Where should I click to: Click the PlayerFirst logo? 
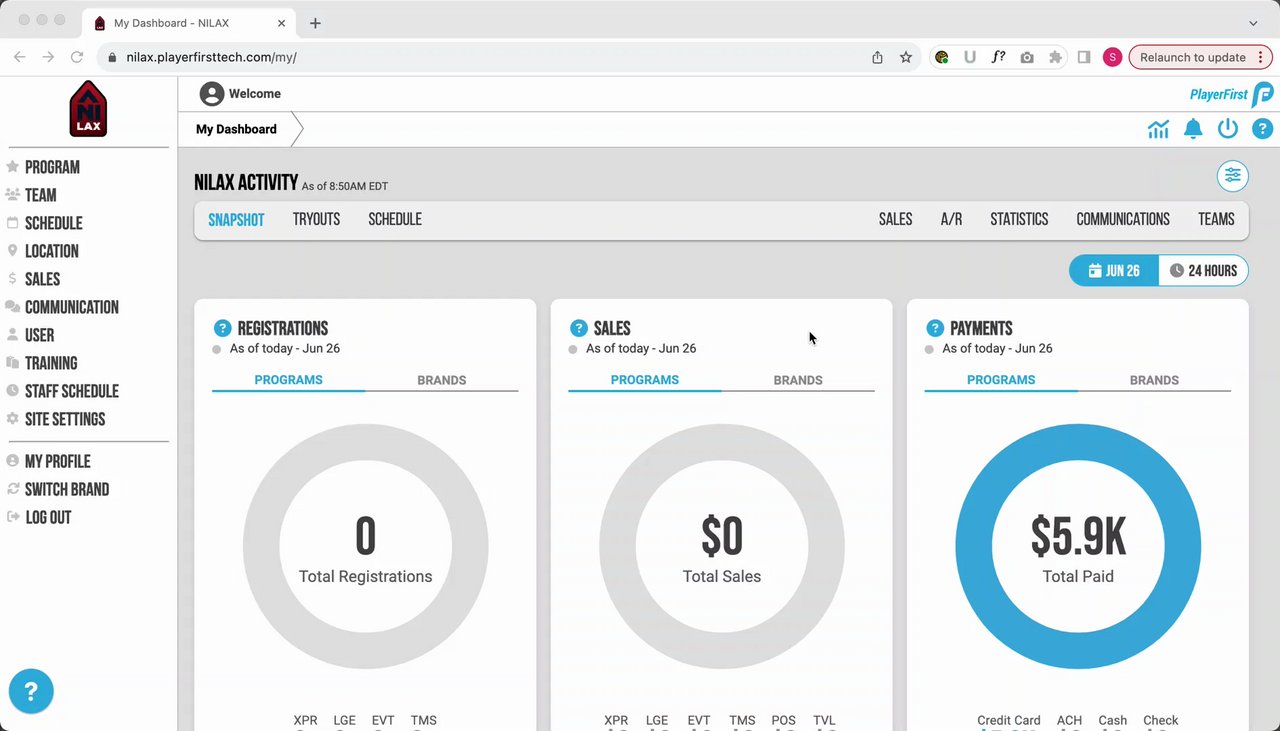pos(1231,94)
